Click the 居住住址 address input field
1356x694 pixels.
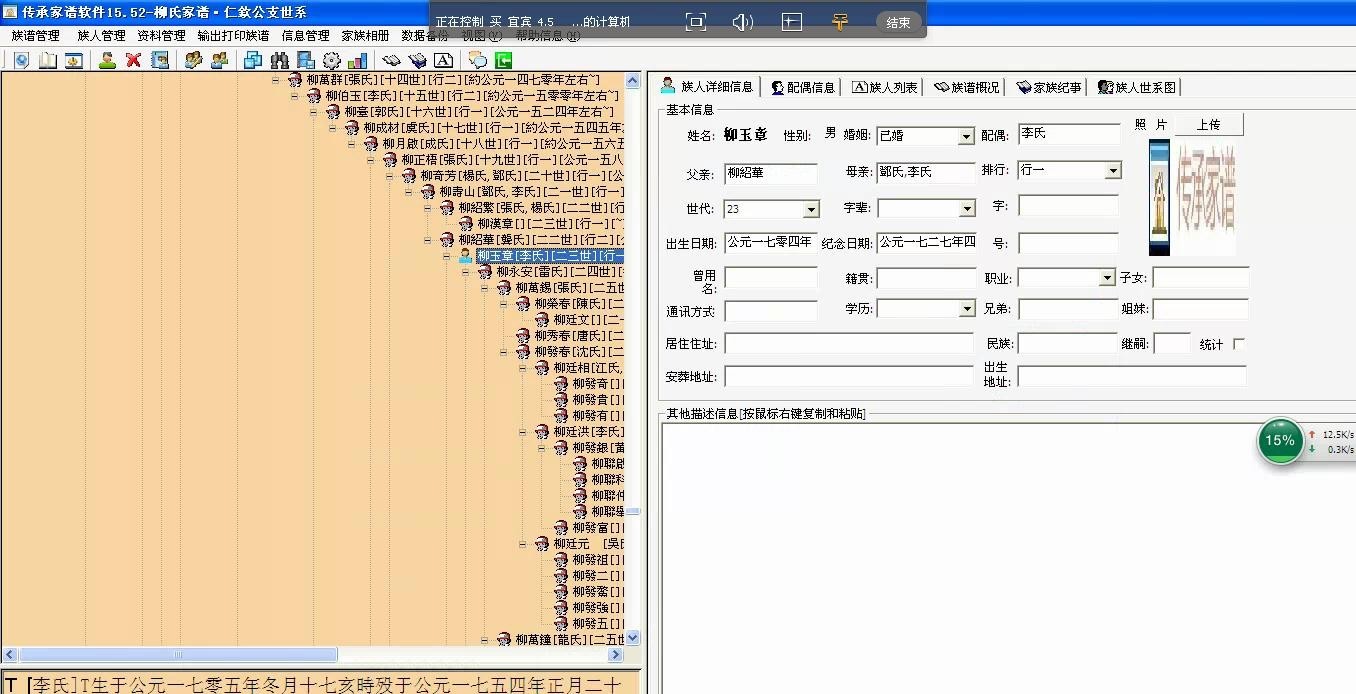click(x=848, y=344)
